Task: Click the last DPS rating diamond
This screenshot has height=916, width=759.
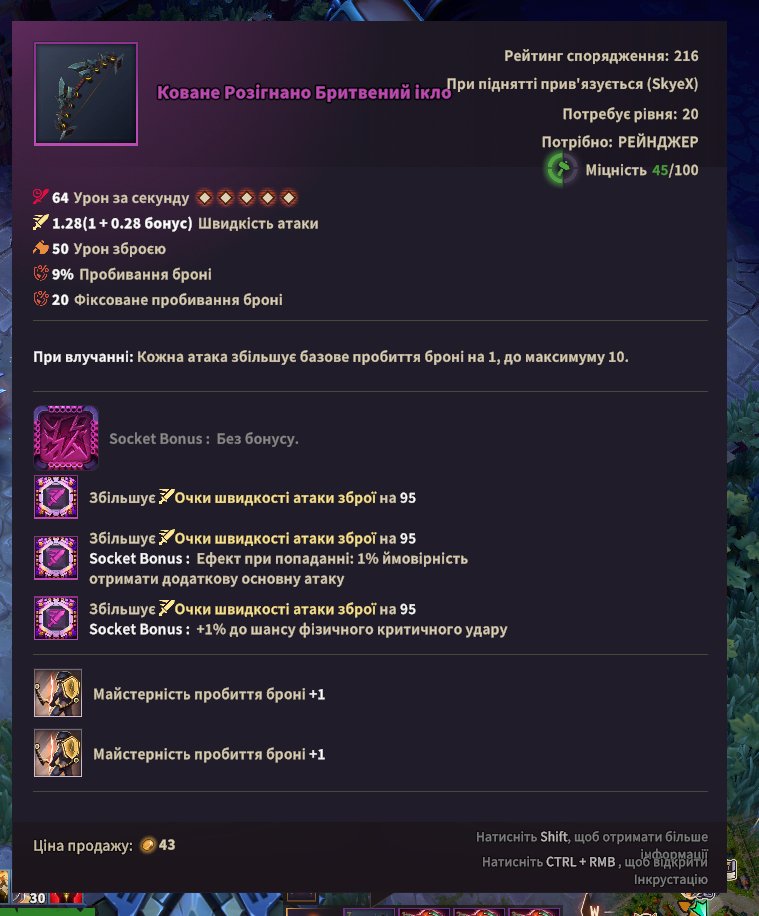Action: pos(289,198)
